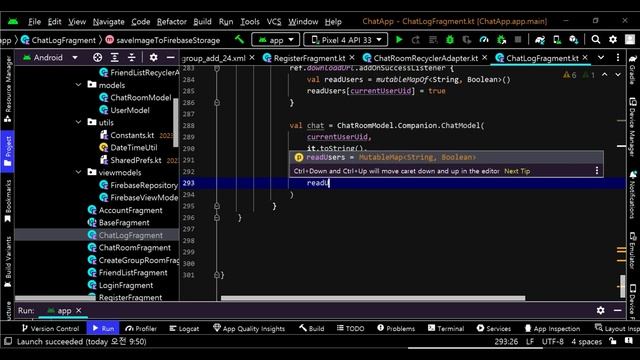Select readUsers autocomplete suggestion

pyautogui.click(x=446, y=157)
